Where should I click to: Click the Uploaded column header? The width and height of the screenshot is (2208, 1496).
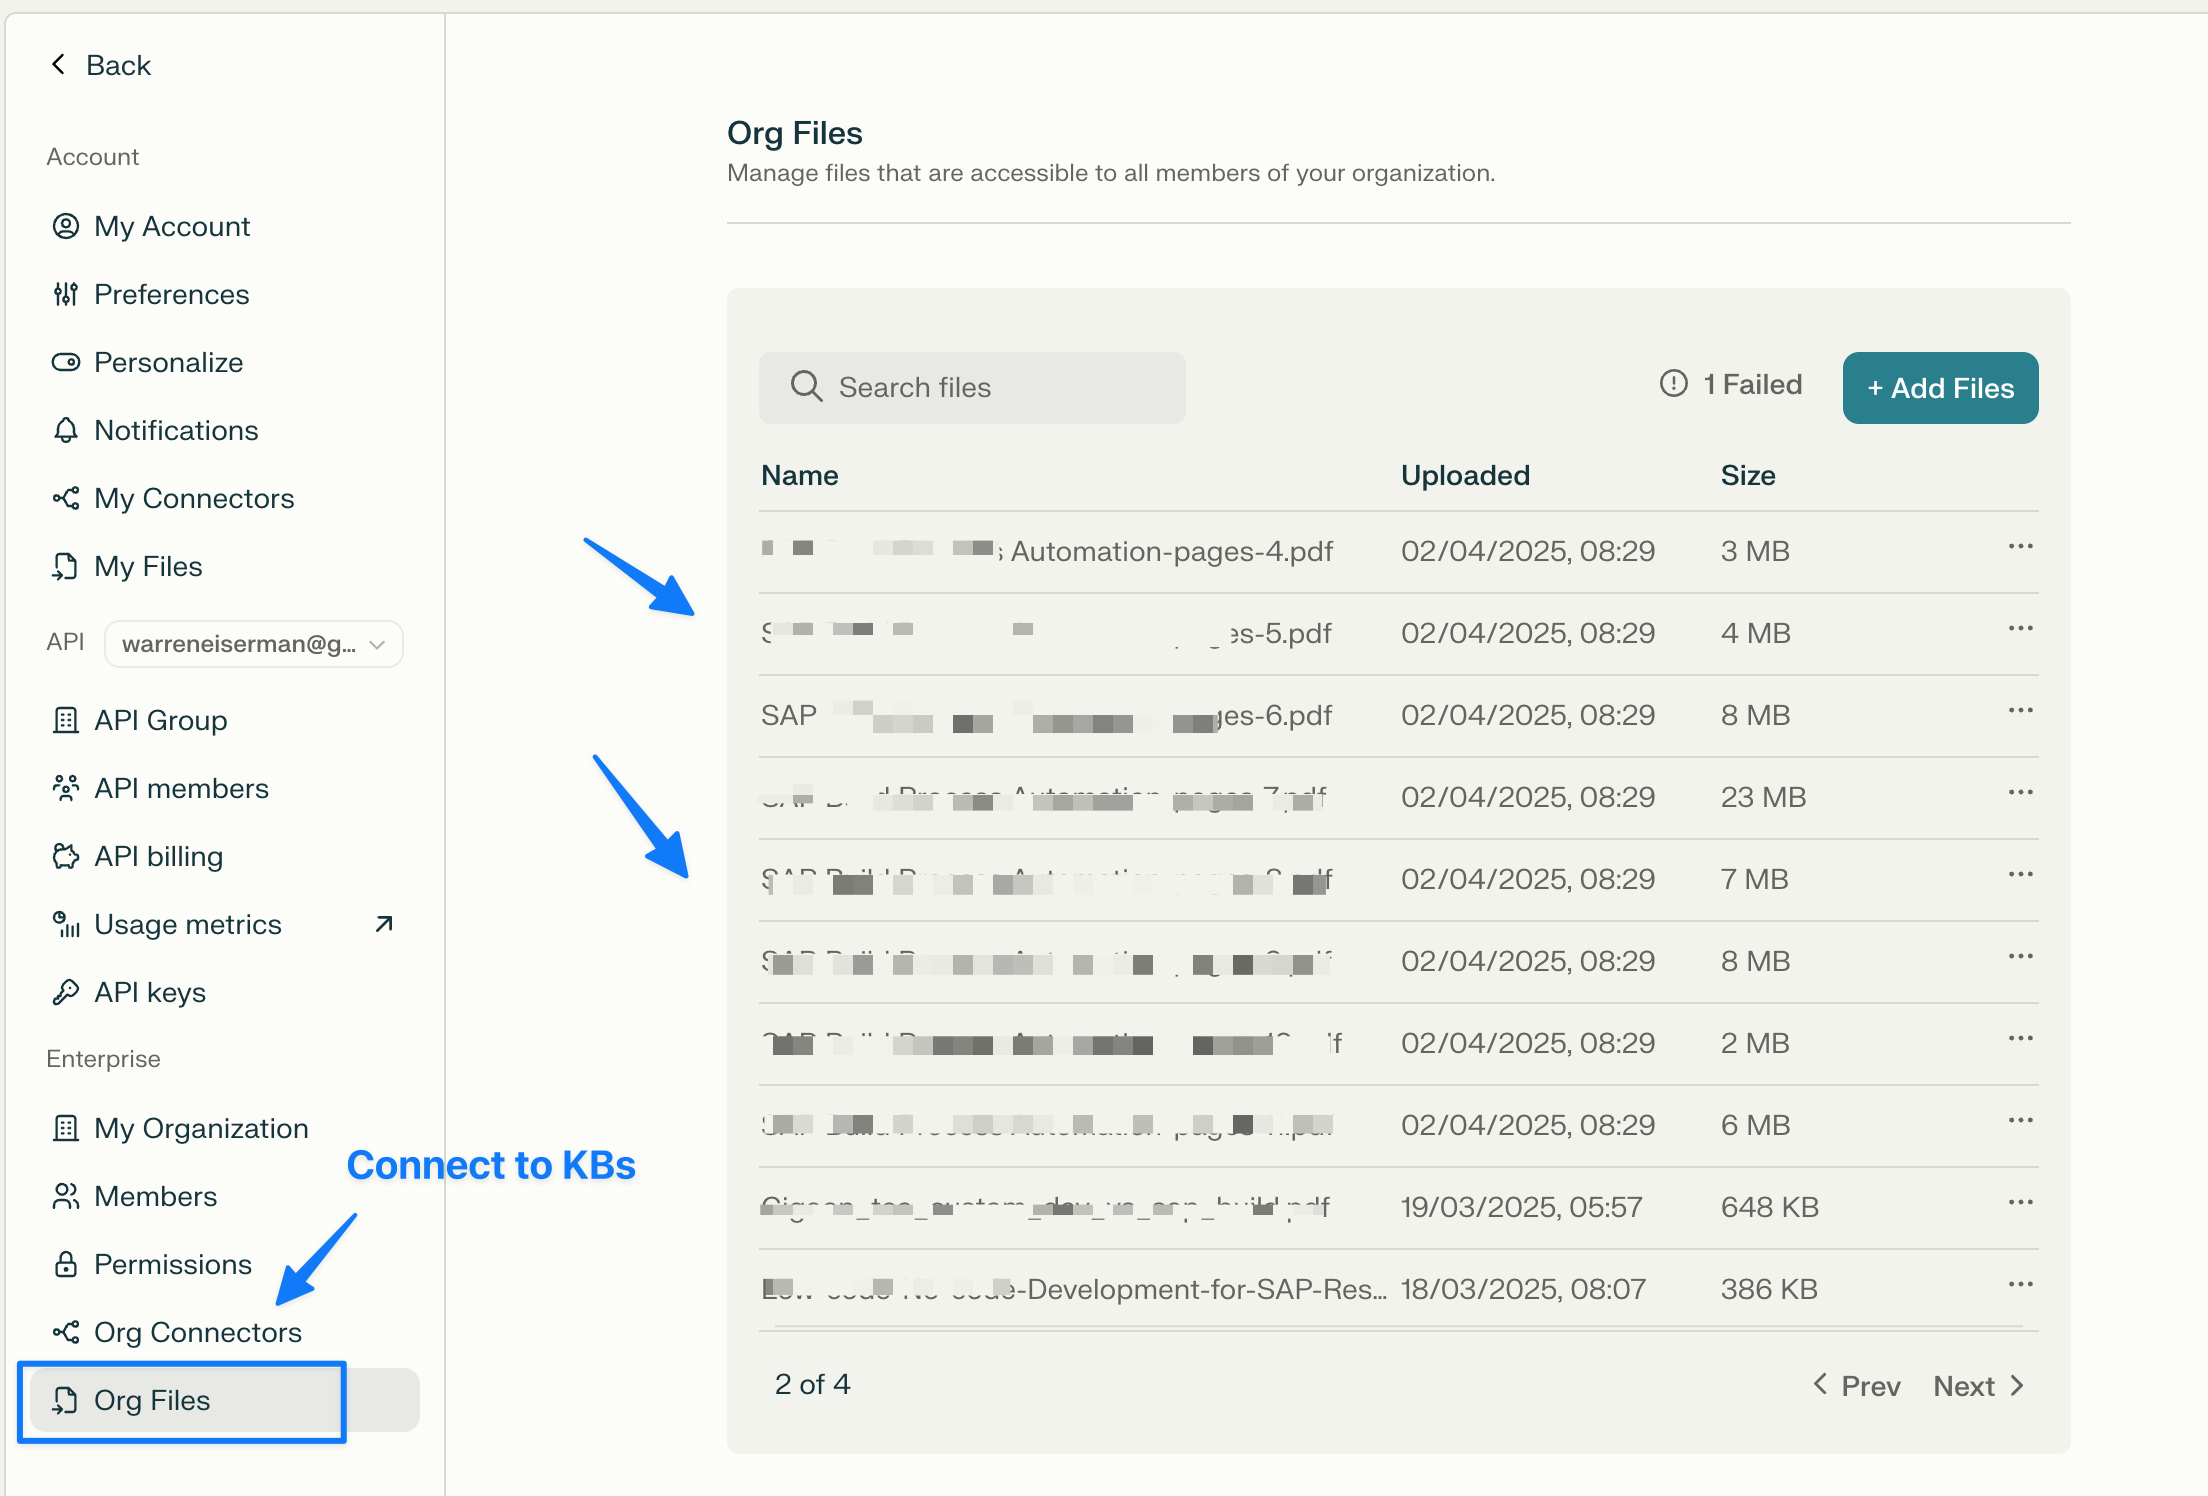(1465, 475)
